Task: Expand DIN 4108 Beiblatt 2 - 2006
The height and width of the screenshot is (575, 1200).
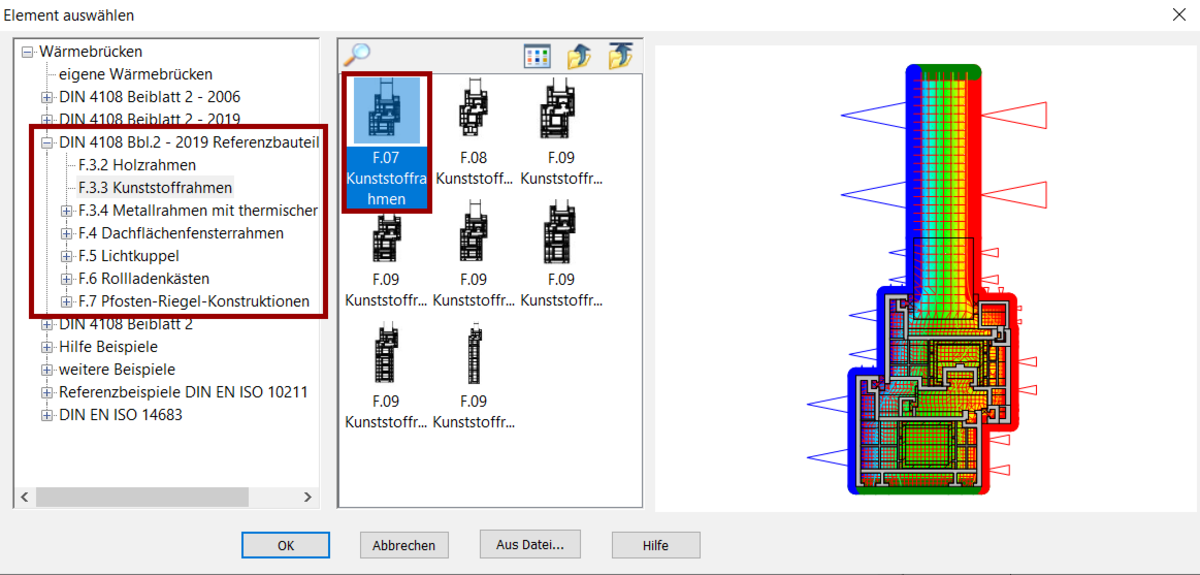Action: click(46, 97)
